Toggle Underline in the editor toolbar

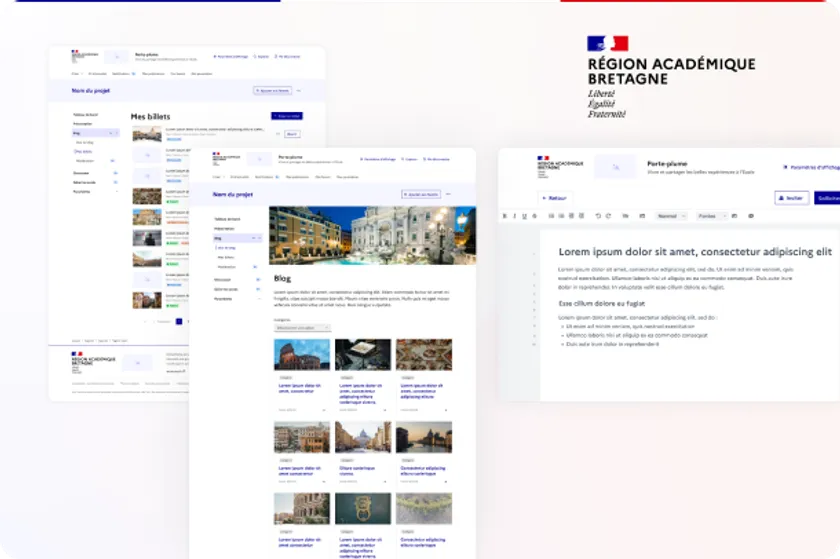(x=524, y=216)
